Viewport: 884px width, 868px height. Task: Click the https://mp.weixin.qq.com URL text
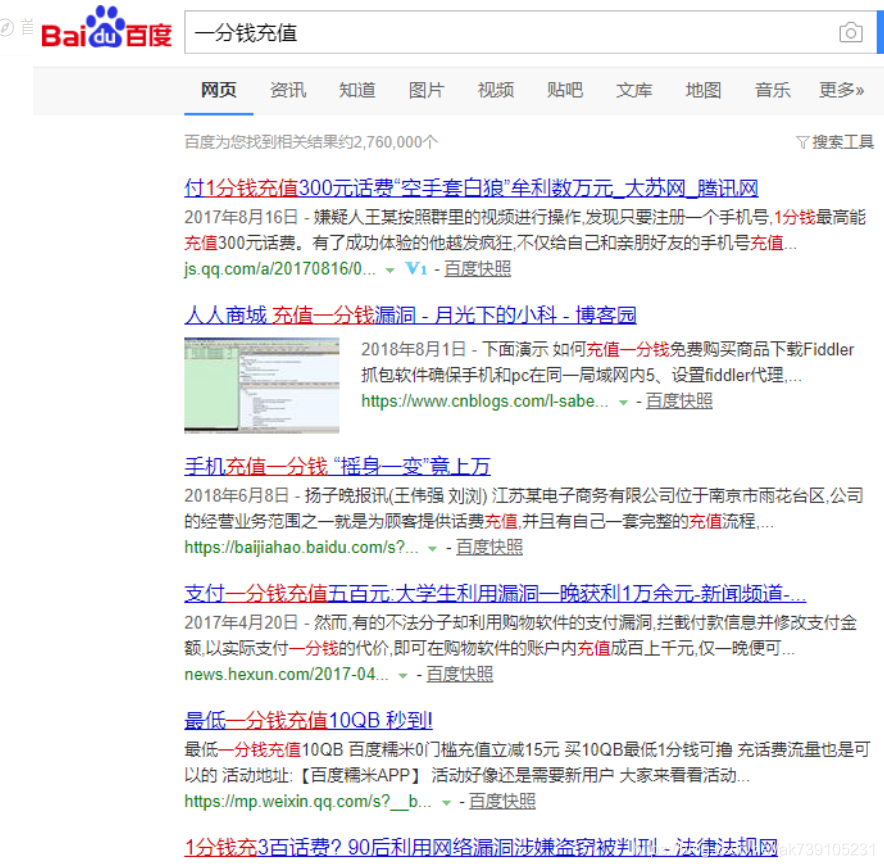click(x=308, y=801)
